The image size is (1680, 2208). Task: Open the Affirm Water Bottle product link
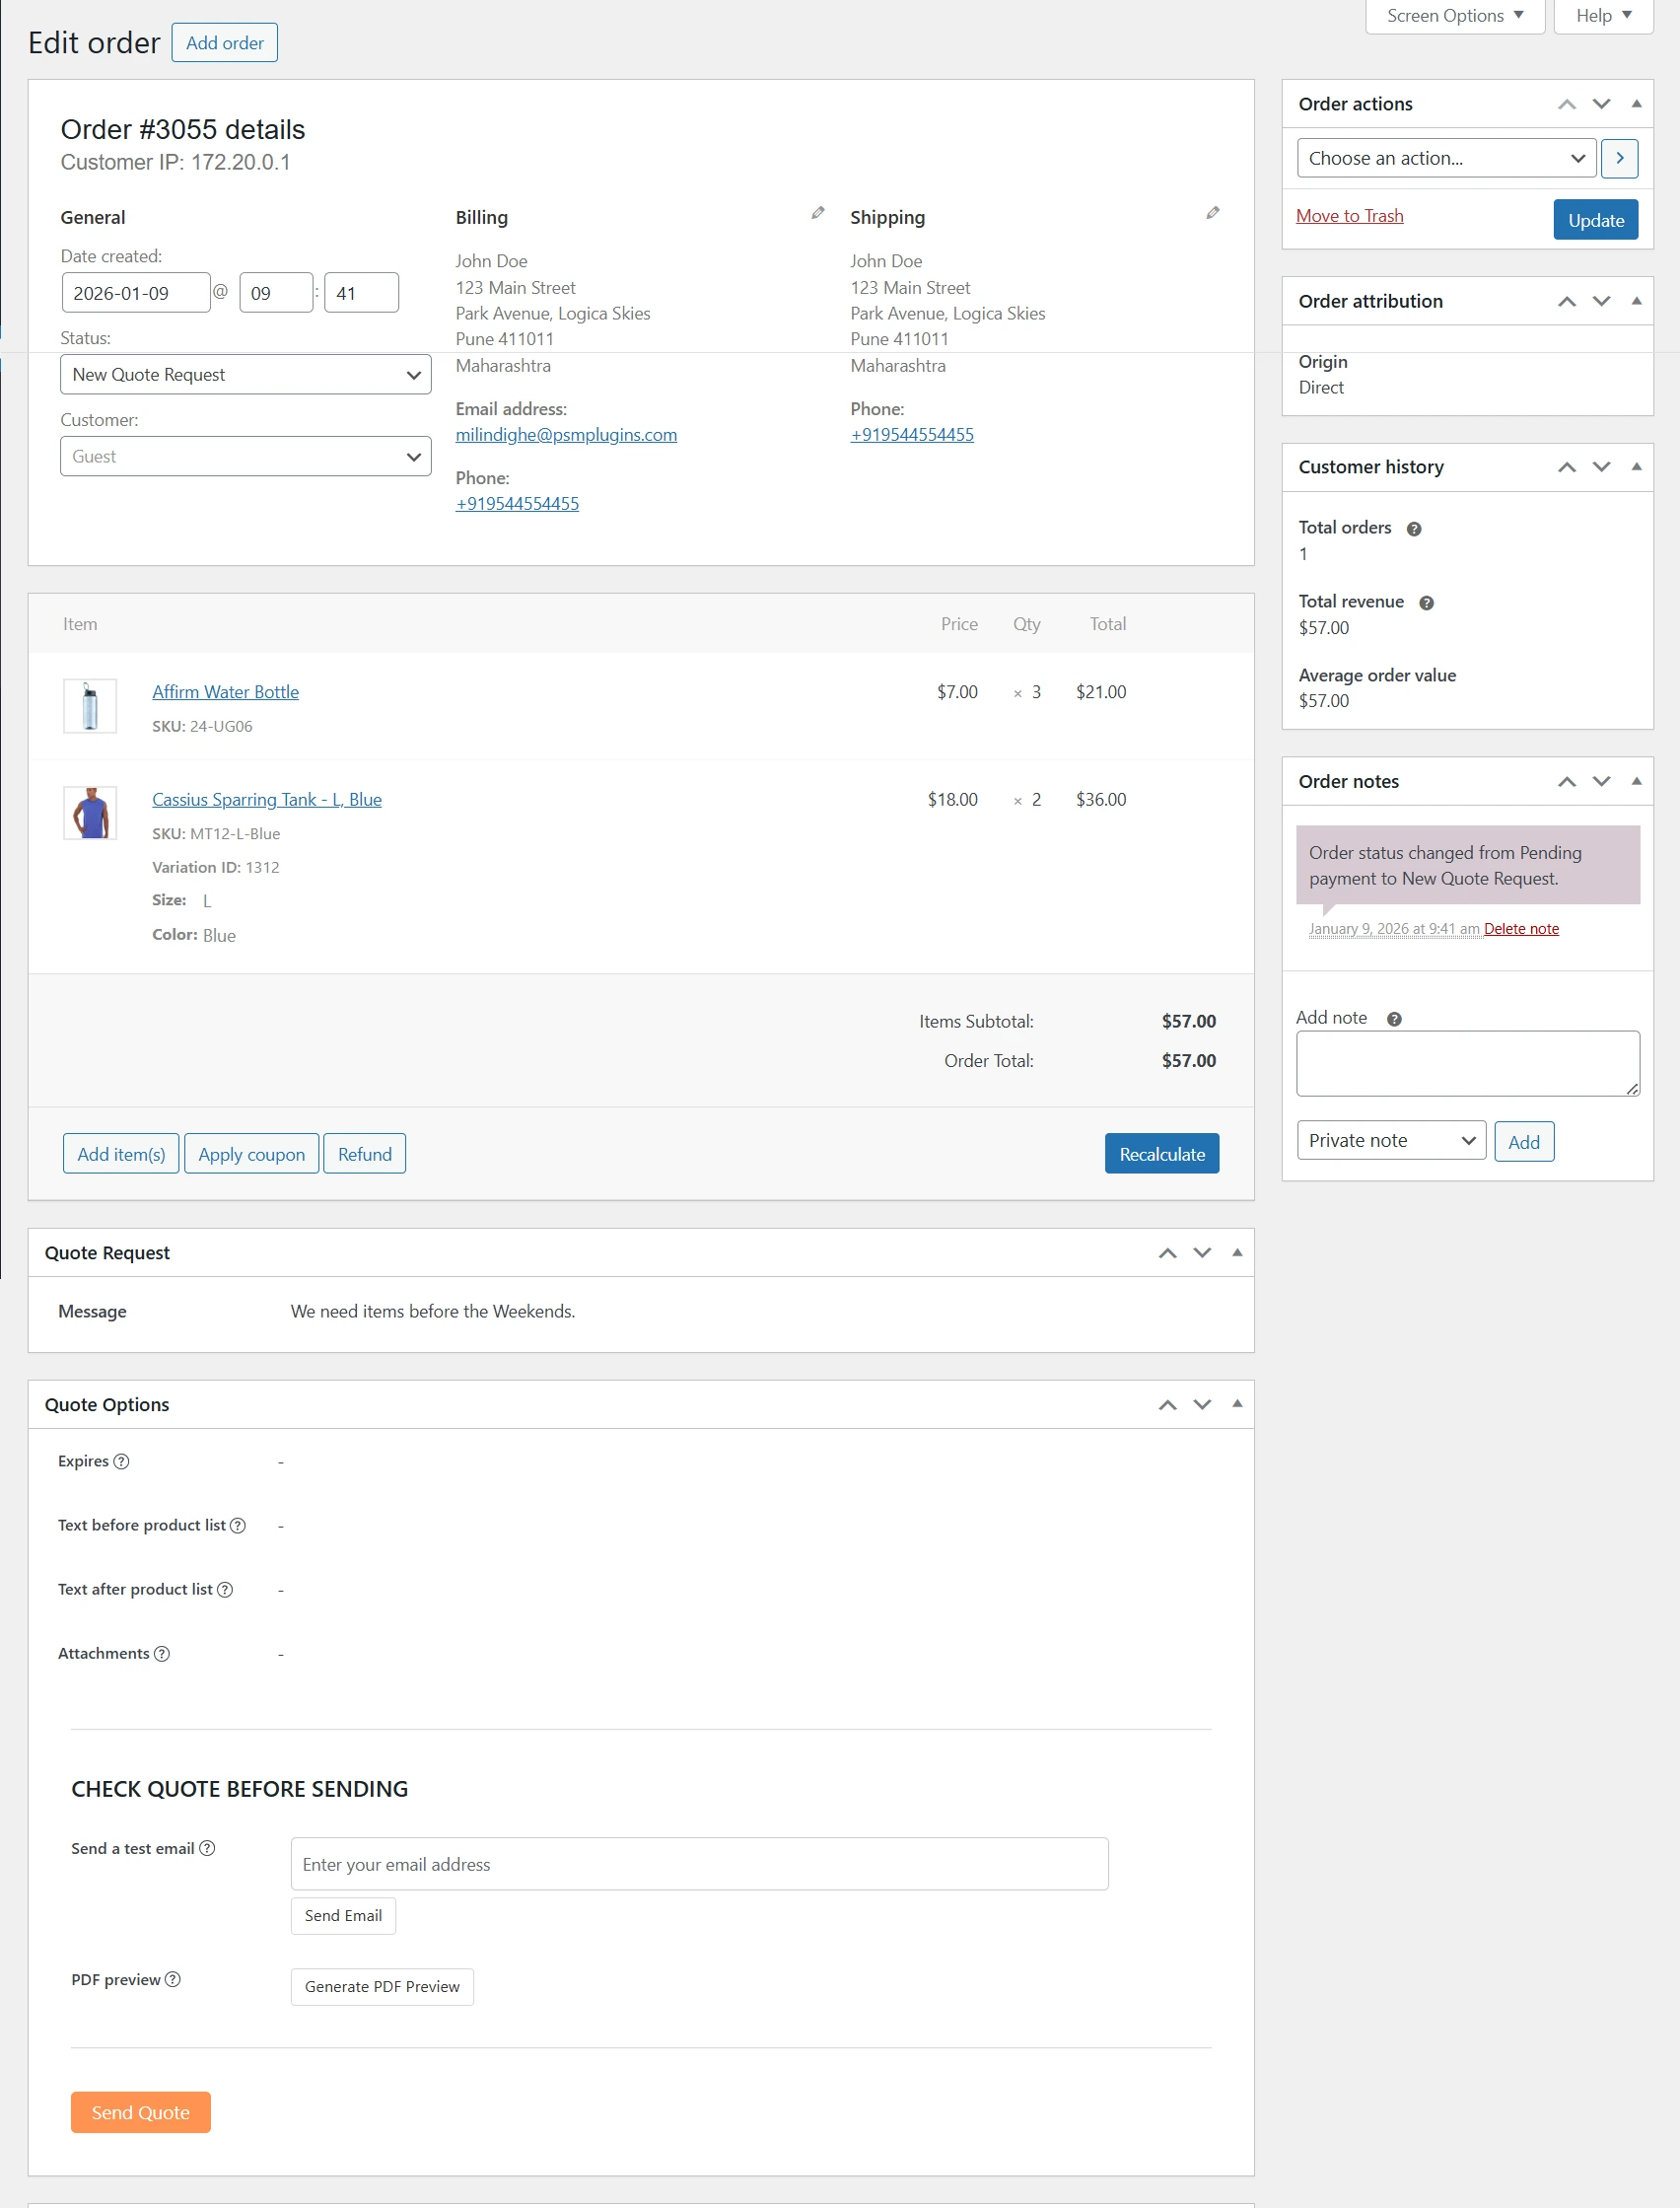tap(225, 692)
